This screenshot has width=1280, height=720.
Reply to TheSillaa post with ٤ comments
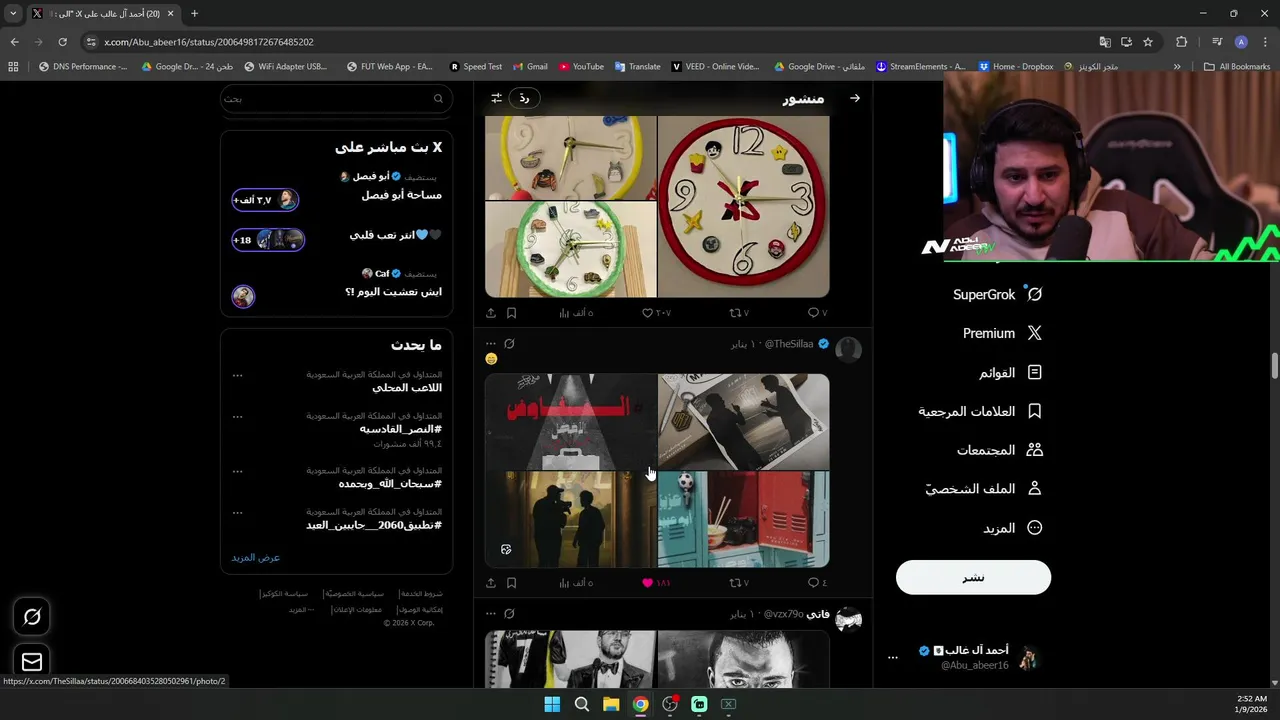(x=818, y=583)
